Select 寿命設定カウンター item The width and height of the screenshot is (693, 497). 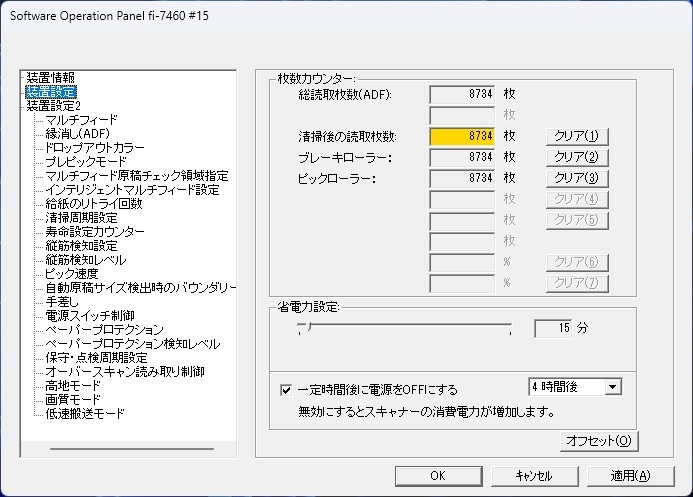point(94,231)
